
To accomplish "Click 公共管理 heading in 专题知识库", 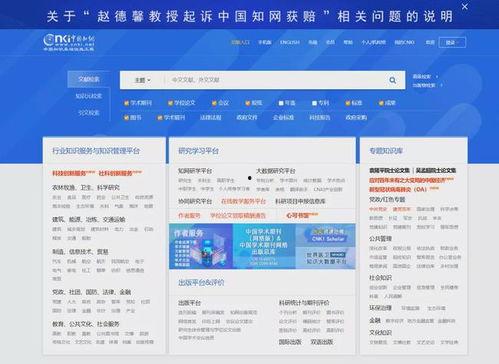I will pyautogui.click(x=380, y=239).
